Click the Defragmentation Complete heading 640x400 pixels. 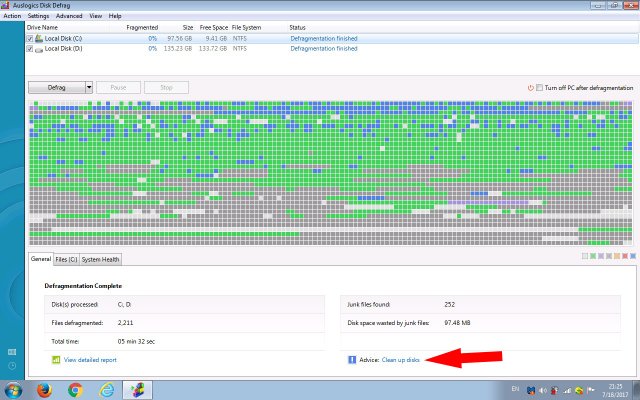(83, 286)
